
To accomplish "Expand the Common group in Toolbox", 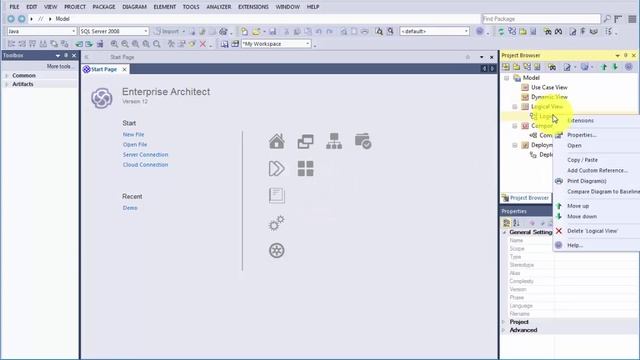I will (7, 76).
